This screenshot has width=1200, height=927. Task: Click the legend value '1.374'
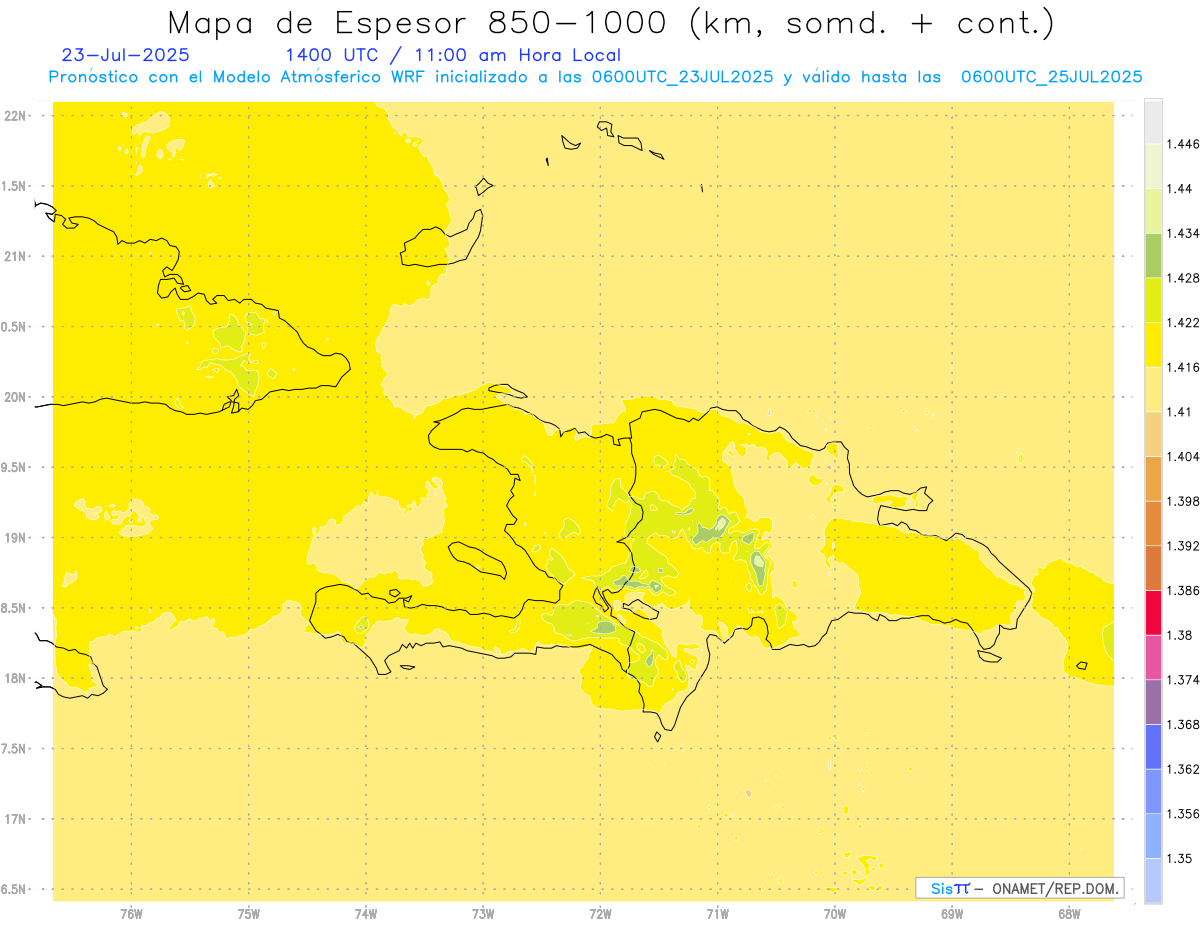(1183, 680)
